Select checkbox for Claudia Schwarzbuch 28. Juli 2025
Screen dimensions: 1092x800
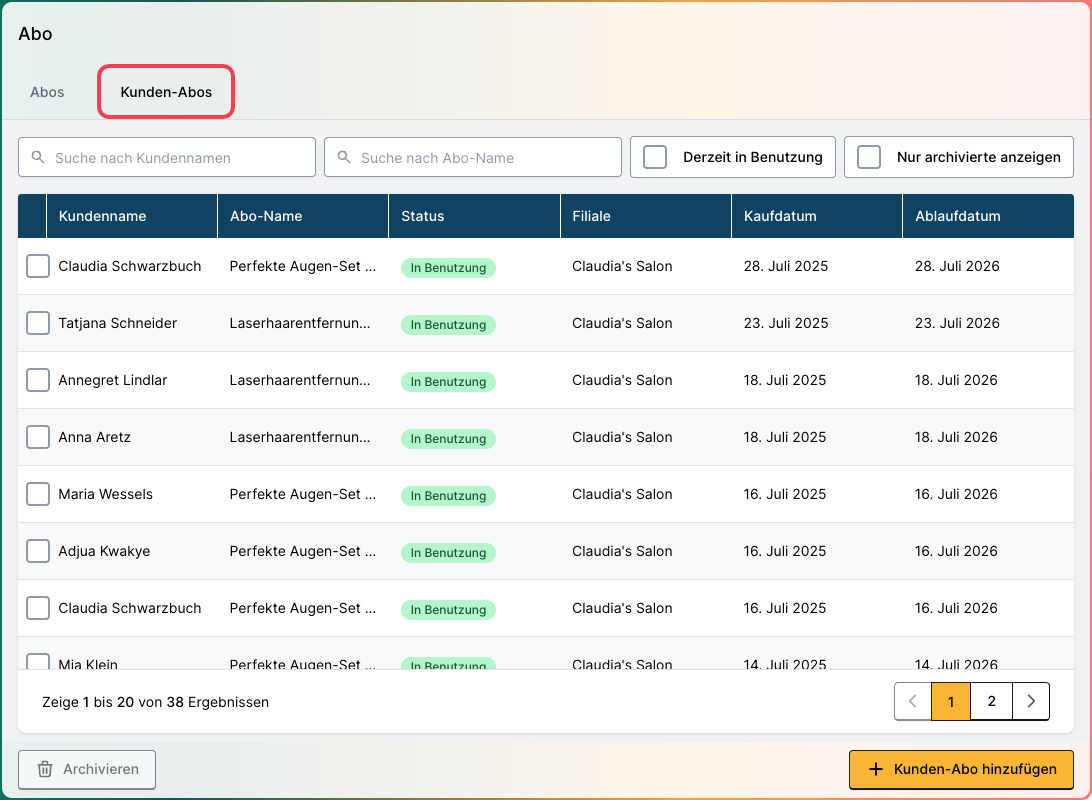(x=38, y=266)
